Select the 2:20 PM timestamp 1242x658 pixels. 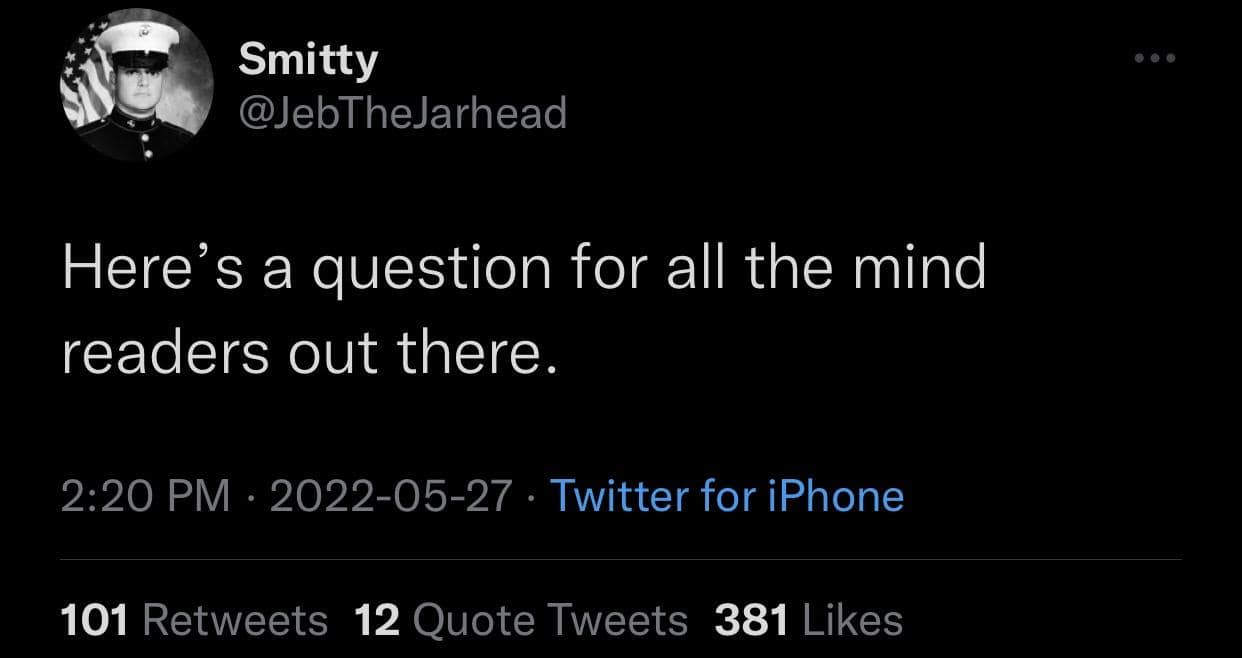145,496
